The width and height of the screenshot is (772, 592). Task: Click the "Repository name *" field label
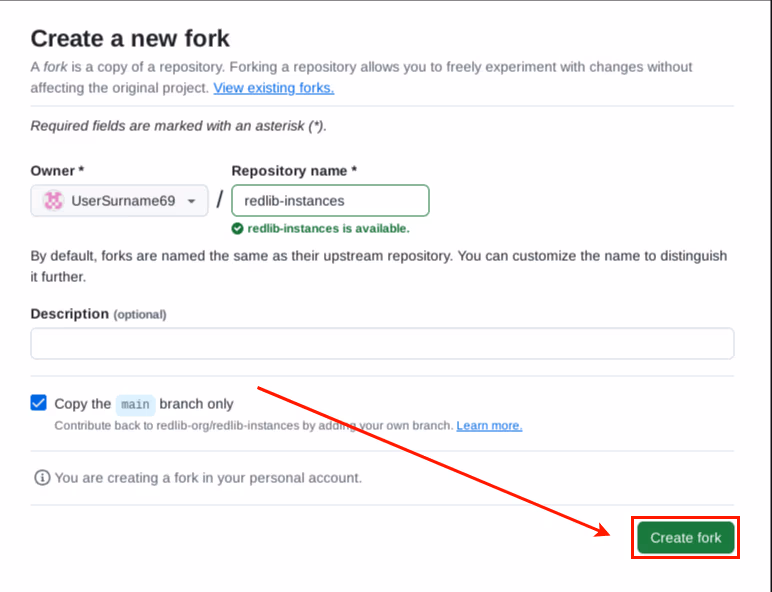[294, 171]
